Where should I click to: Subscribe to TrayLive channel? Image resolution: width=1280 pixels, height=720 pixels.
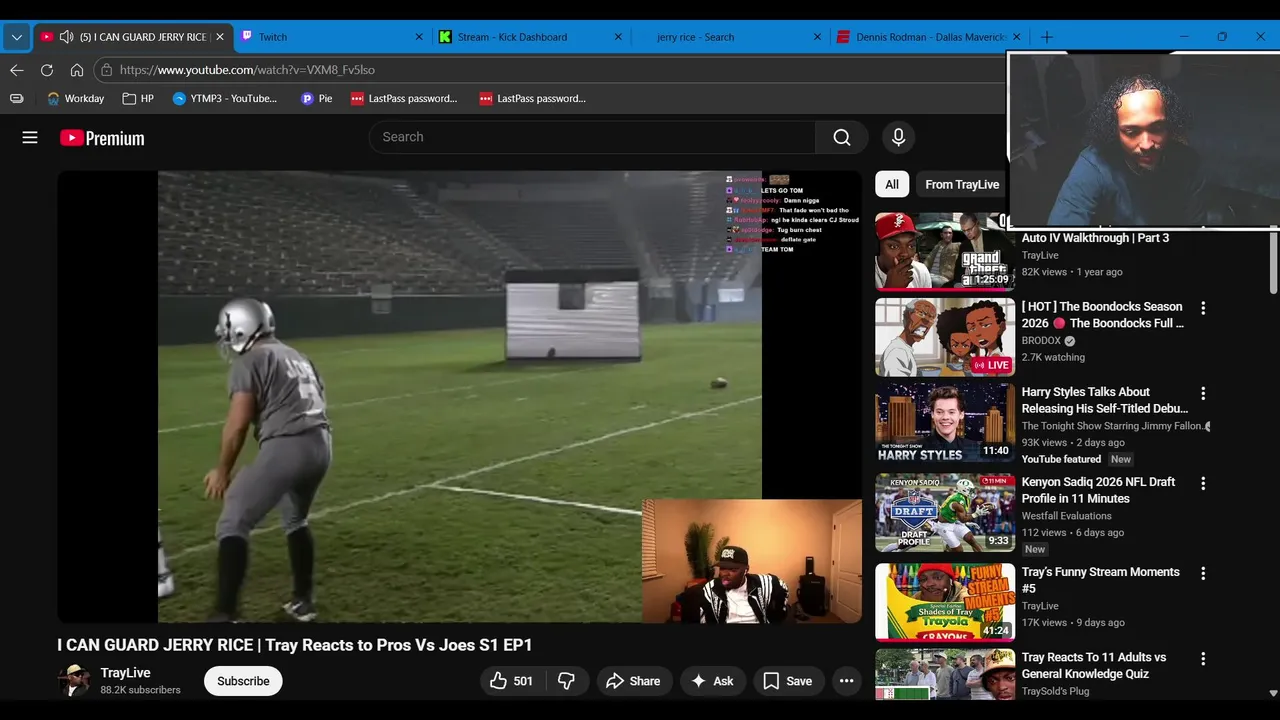pyautogui.click(x=243, y=681)
